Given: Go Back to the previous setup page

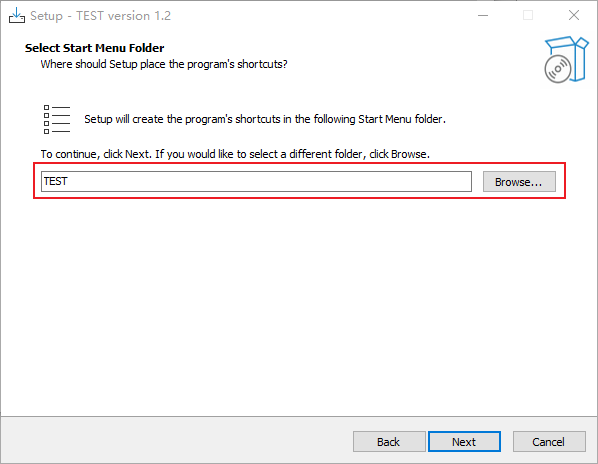Looking at the screenshot, I should 389,442.
